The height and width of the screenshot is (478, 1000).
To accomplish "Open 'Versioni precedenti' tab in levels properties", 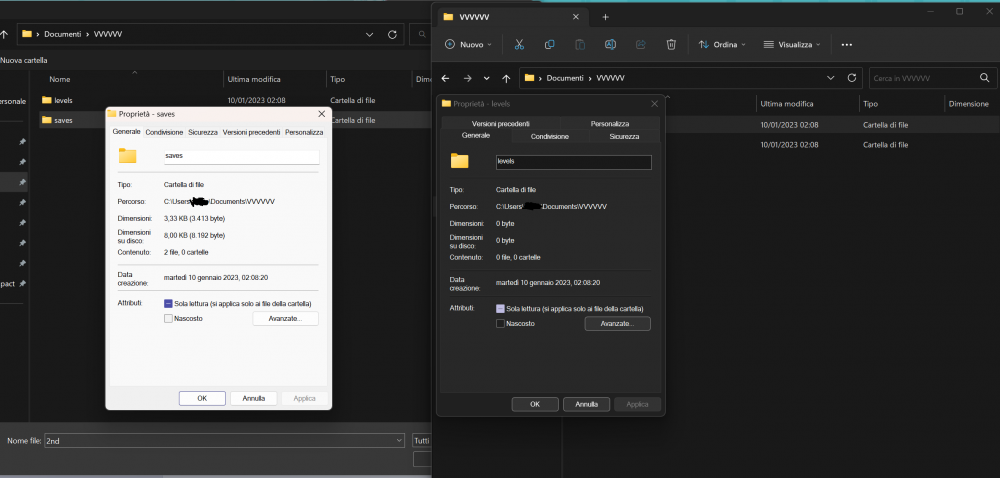I will [501, 123].
